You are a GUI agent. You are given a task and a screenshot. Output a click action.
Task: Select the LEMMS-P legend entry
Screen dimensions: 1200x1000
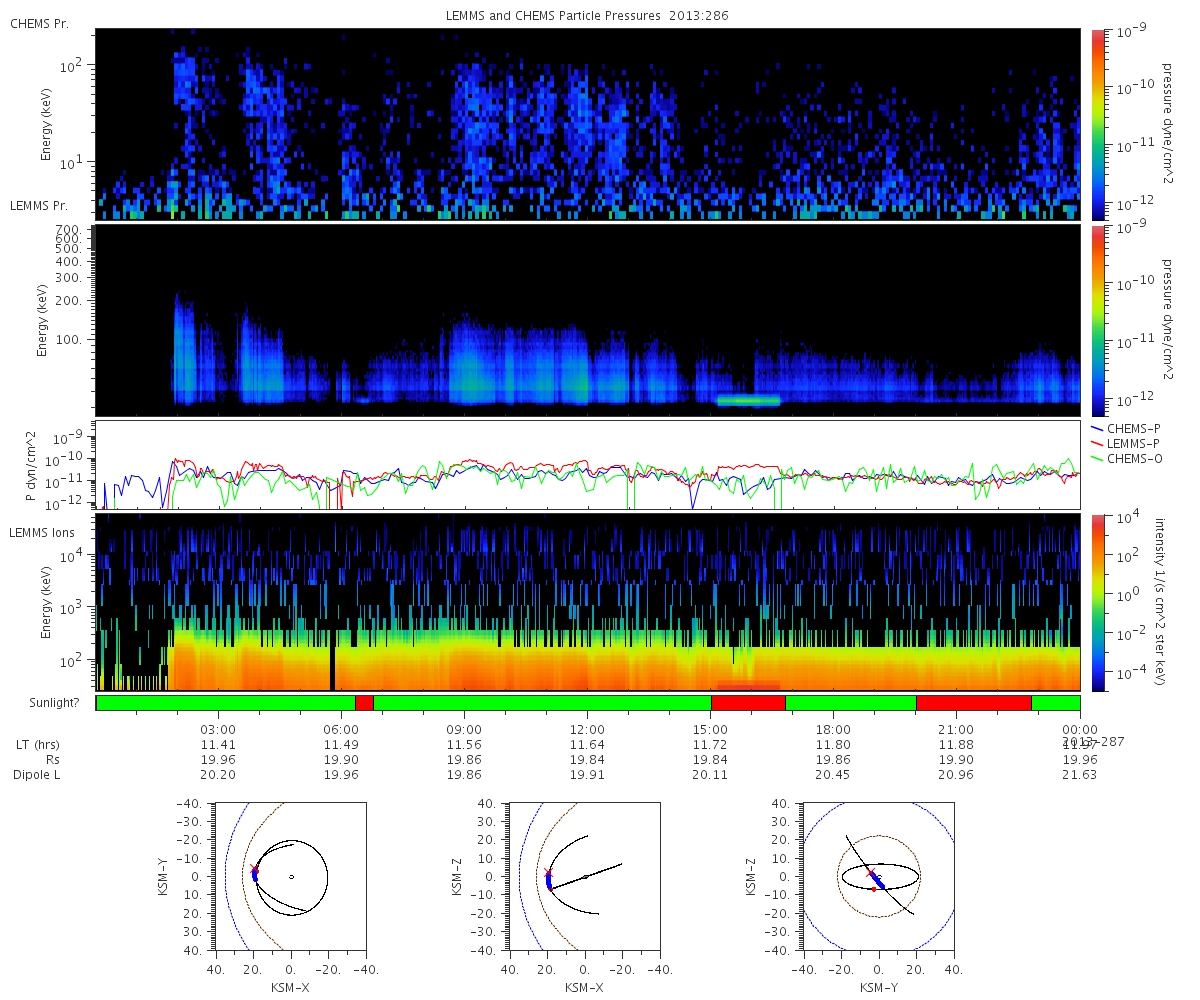(1127, 443)
